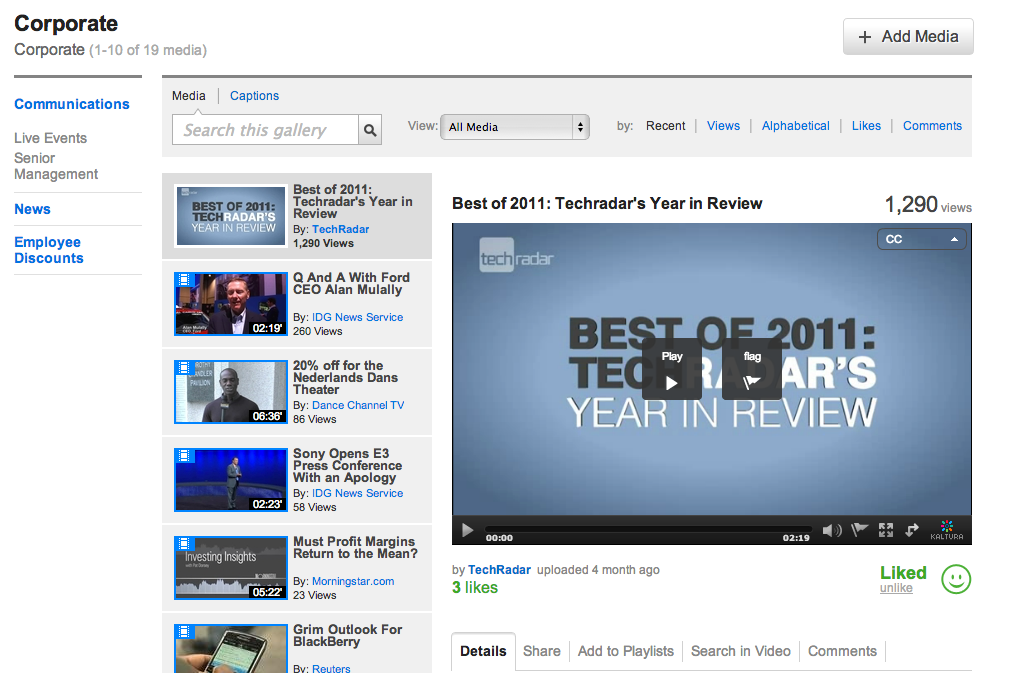Enter fullscreen with the expand icon
This screenshot has width=1036, height=673.
point(886,530)
